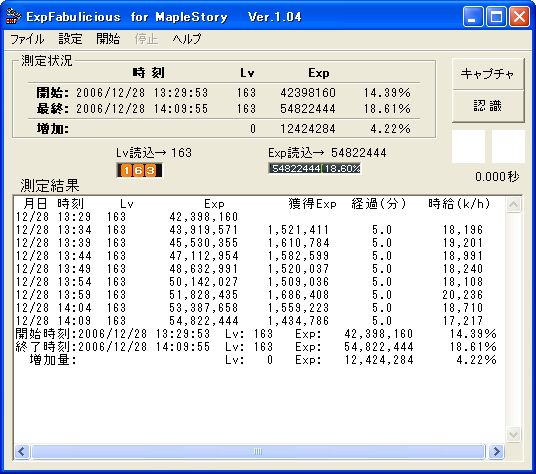Click the 開始時刻 summary line
This screenshot has height=474, width=536.
(256, 334)
